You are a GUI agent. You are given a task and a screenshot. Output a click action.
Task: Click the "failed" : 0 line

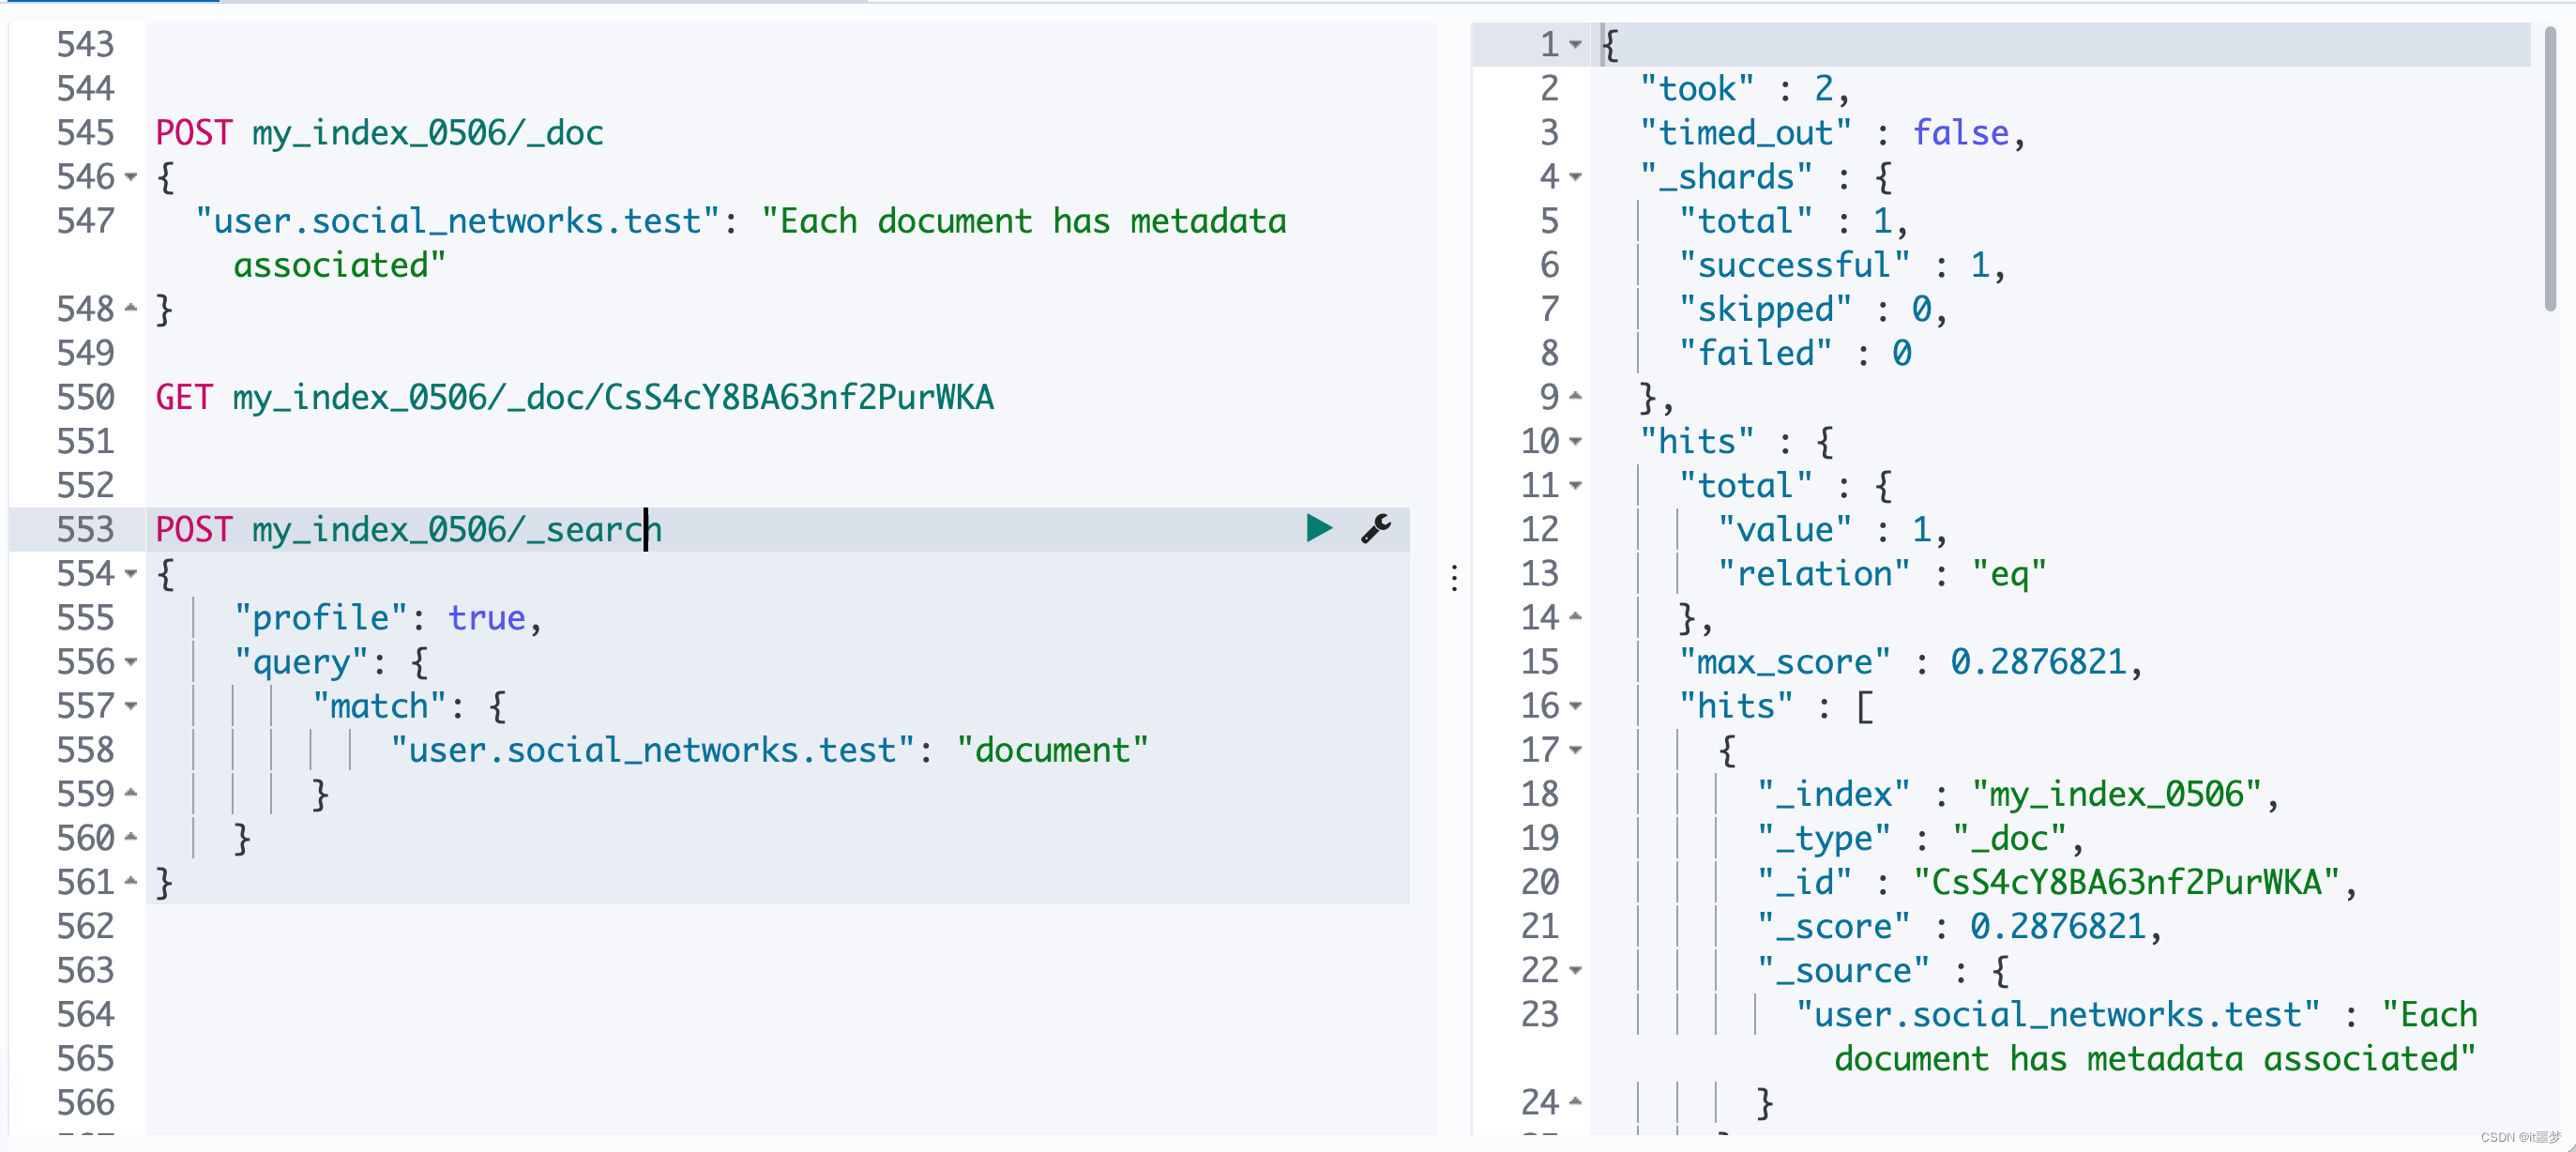(1795, 353)
